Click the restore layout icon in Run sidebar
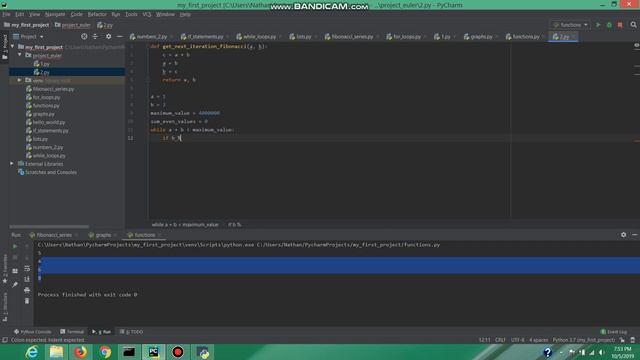 pos(15,271)
